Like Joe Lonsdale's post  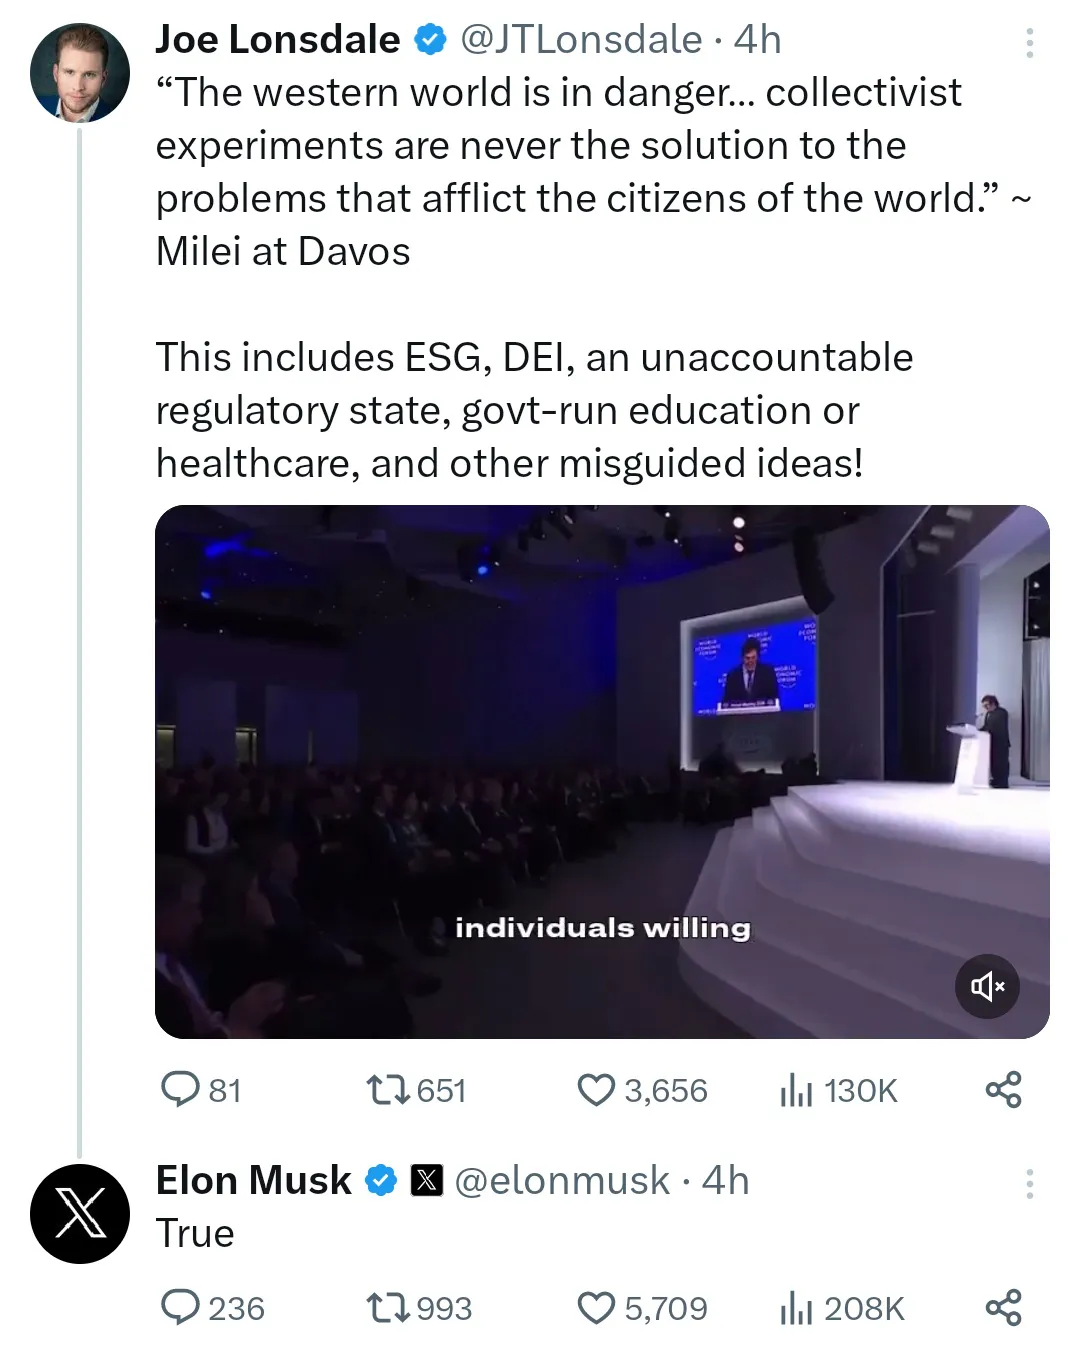(596, 1089)
